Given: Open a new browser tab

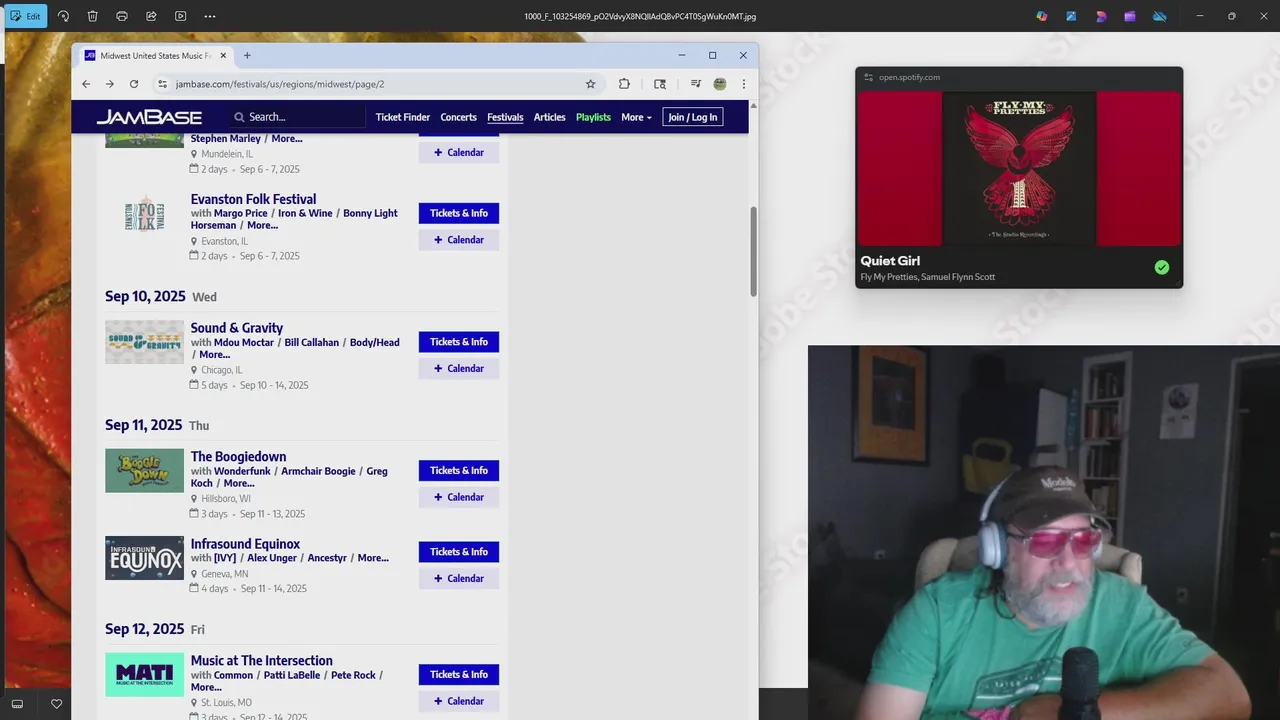Looking at the screenshot, I should [x=247, y=55].
